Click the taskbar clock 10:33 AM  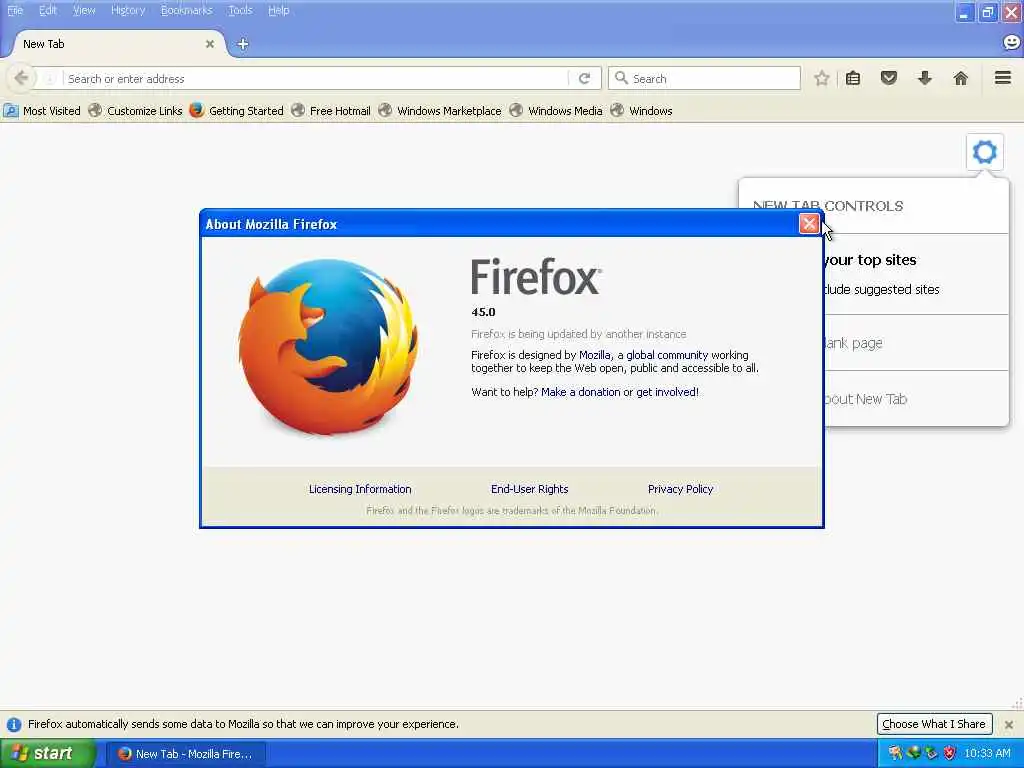(987, 754)
